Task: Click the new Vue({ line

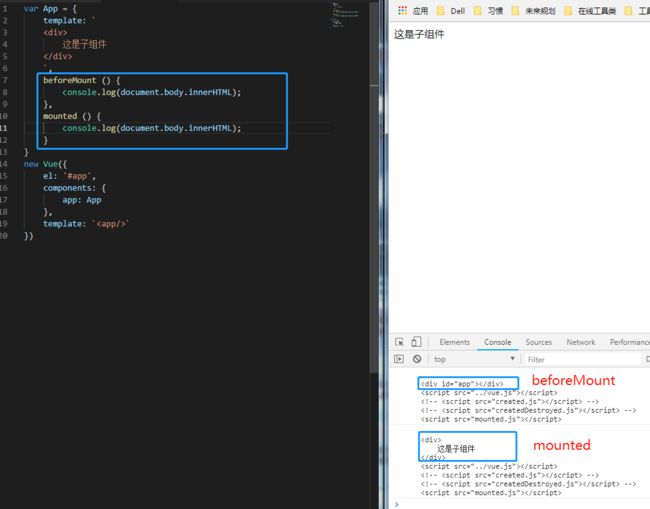Action: (x=45, y=164)
